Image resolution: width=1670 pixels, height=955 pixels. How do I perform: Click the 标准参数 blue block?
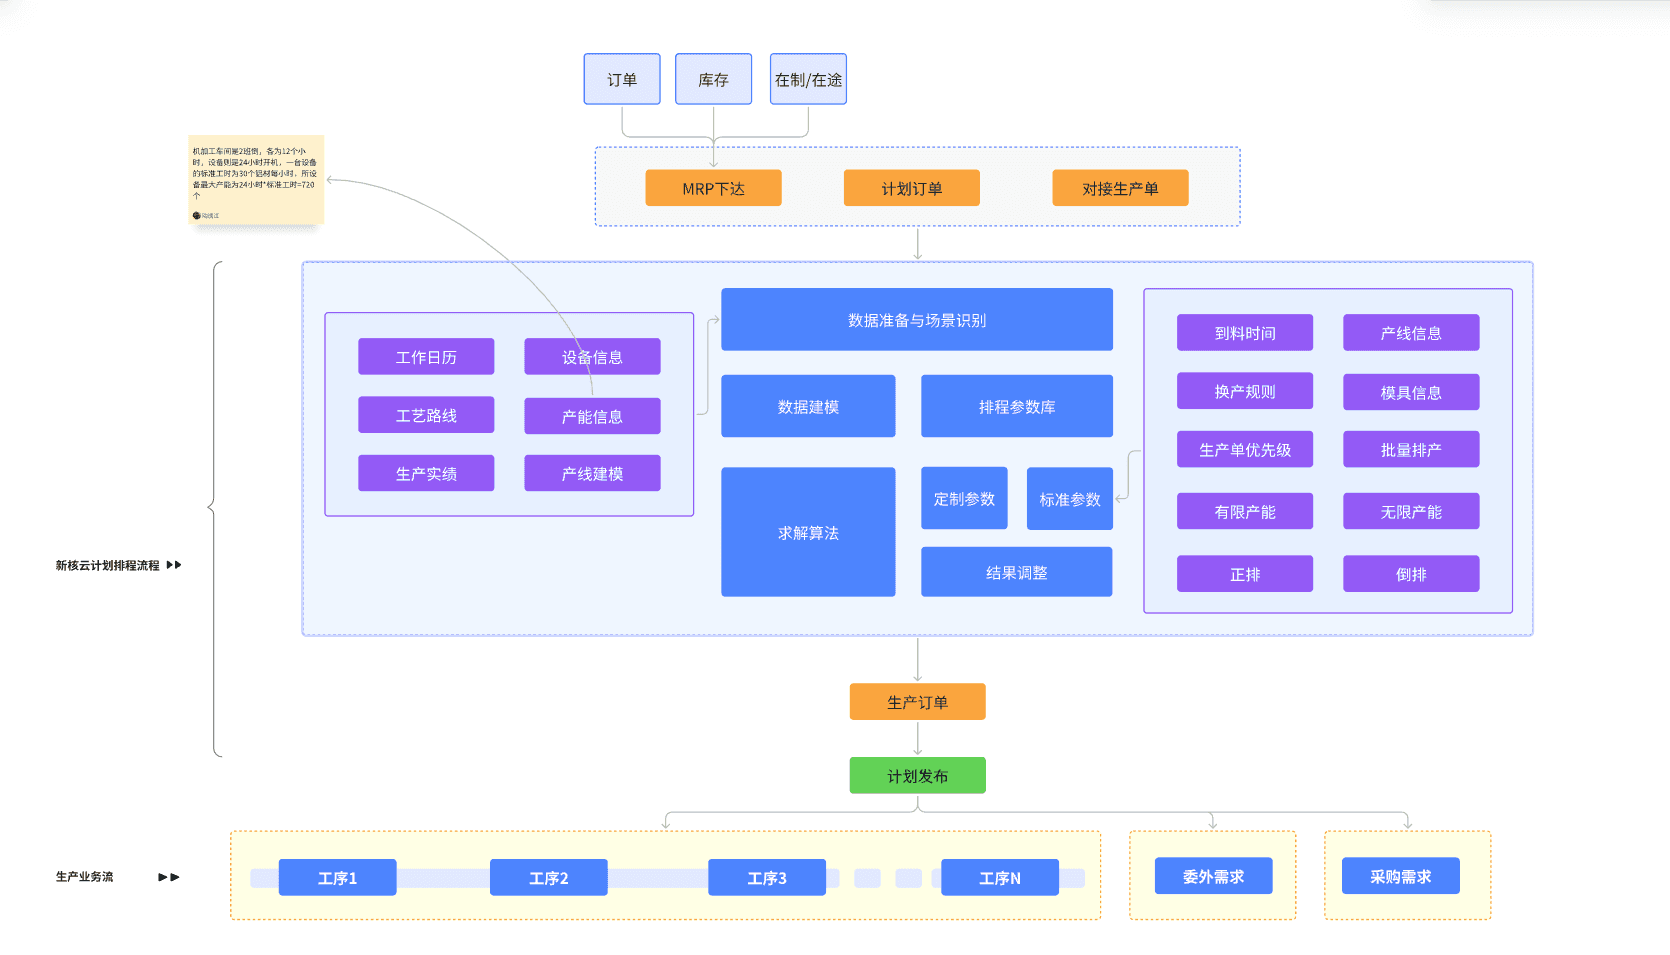click(x=1070, y=499)
